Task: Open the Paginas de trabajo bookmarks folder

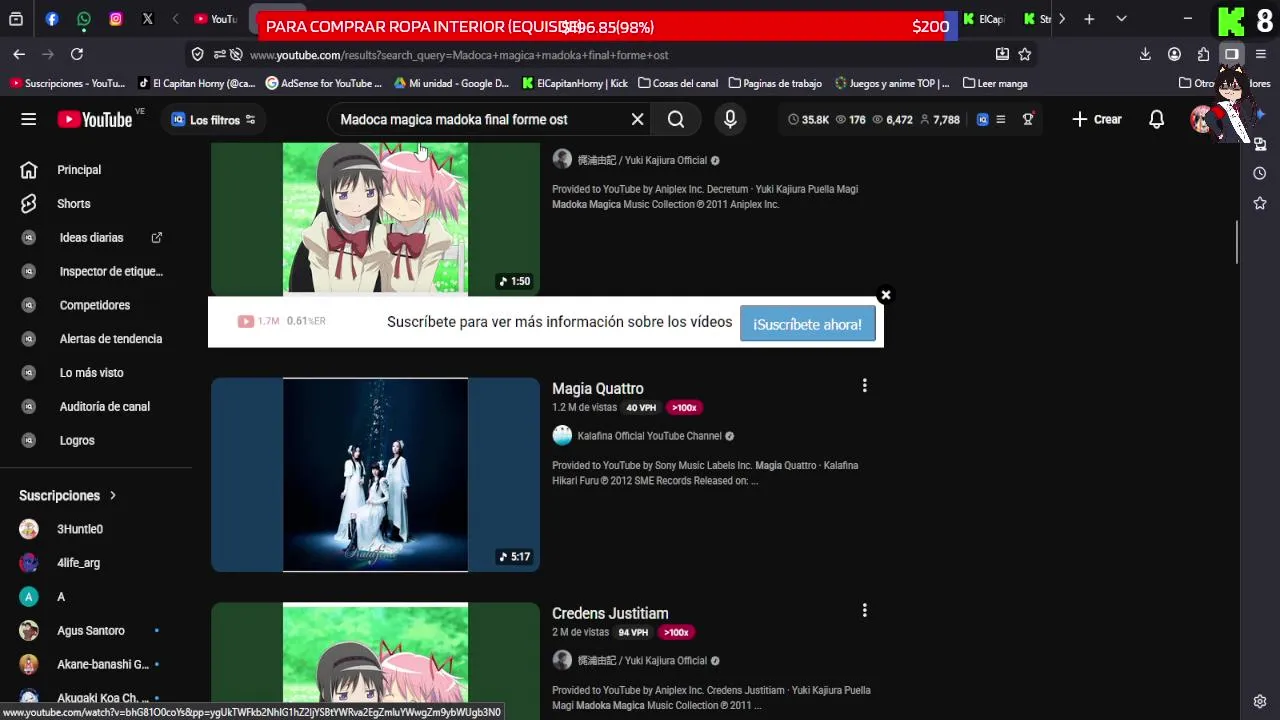Action: [776, 84]
